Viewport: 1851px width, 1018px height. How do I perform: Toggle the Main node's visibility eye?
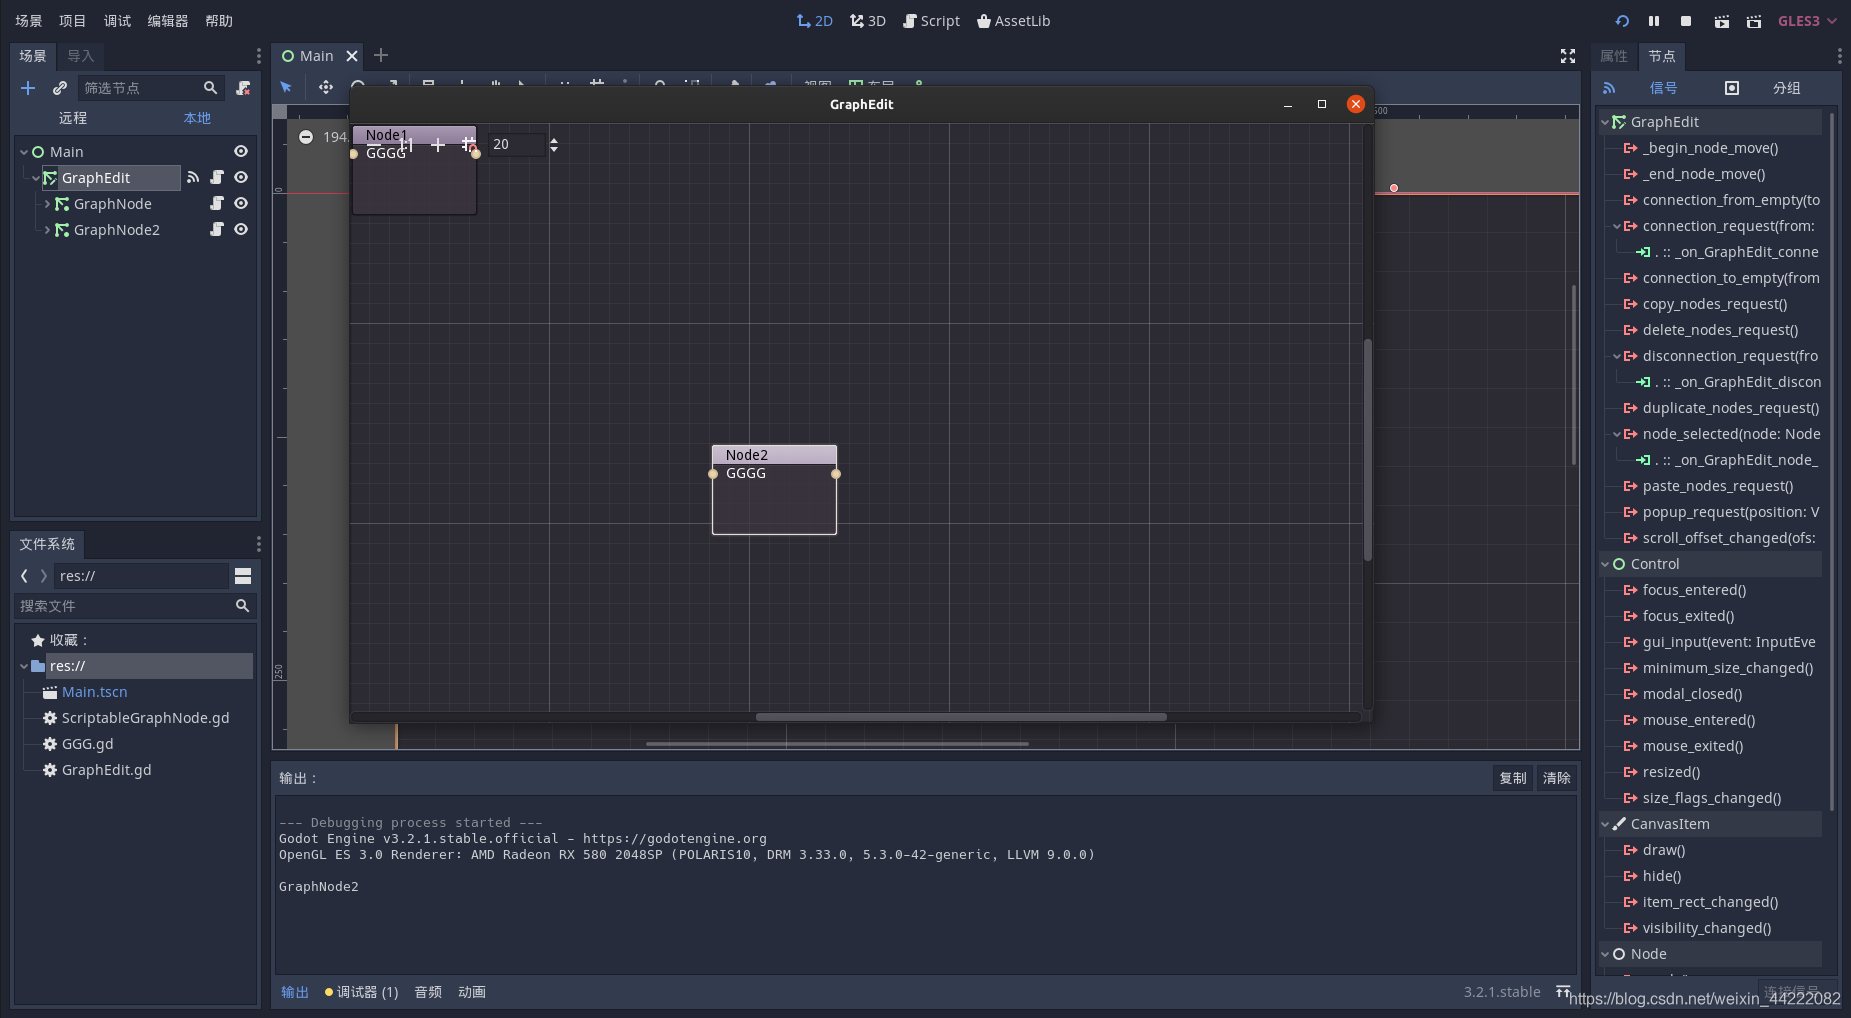click(x=241, y=151)
